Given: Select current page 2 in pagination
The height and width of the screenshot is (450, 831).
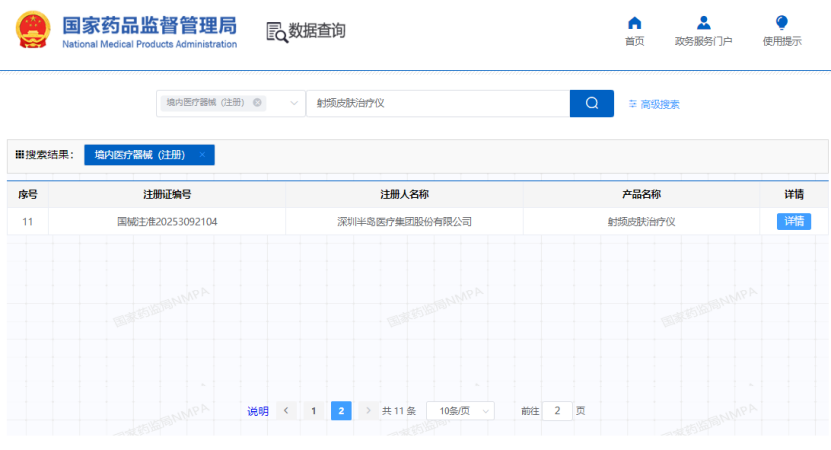Looking at the screenshot, I should [x=341, y=411].
